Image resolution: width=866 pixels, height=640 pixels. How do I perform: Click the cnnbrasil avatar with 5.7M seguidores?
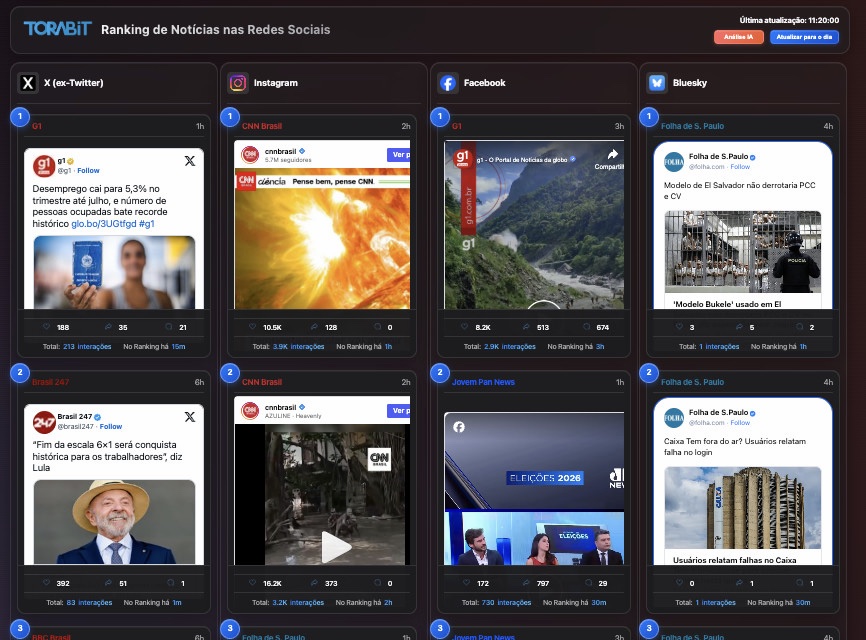[x=250, y=155]
